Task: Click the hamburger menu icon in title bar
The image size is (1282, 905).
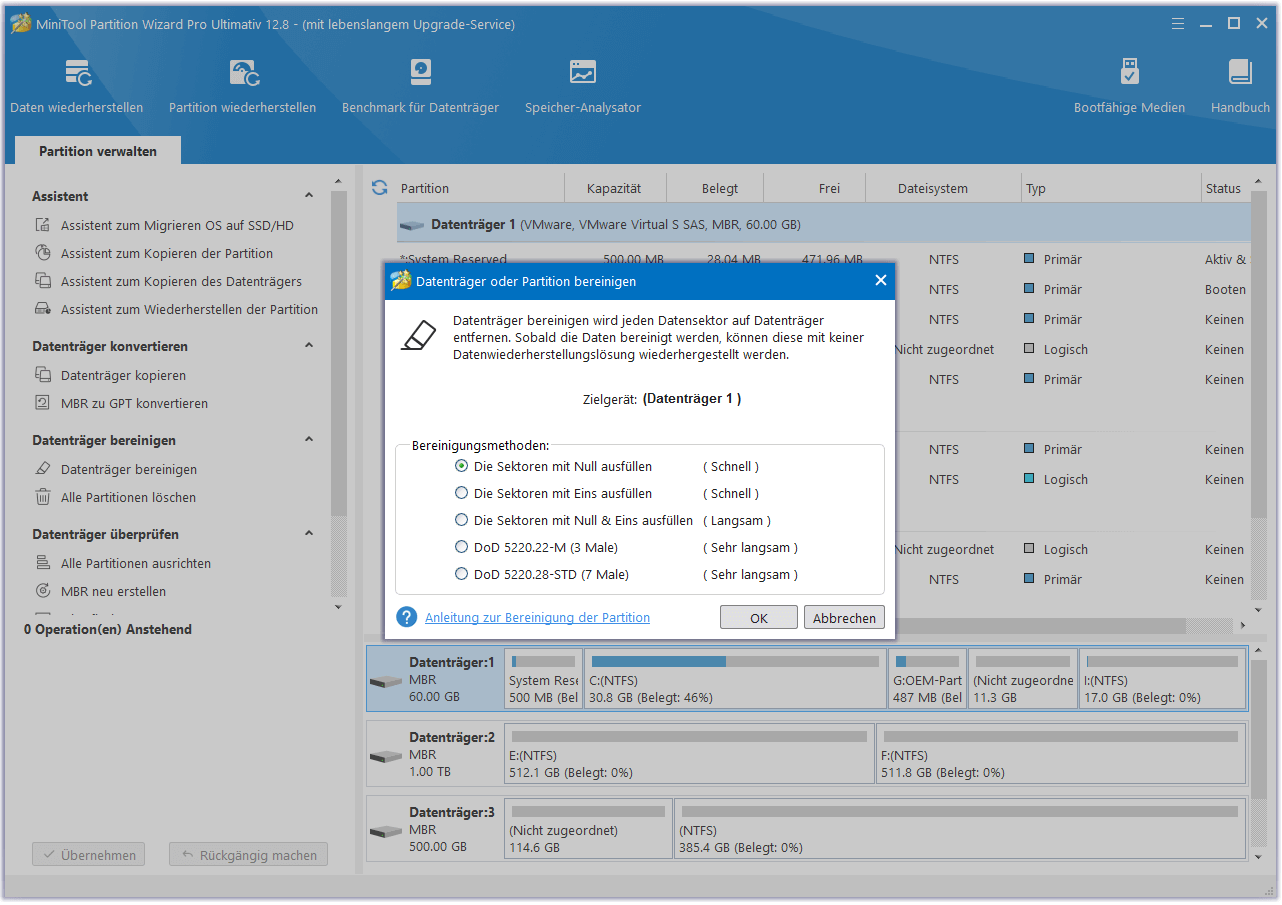Action: pyautogui.click(x=1179, y=23)
